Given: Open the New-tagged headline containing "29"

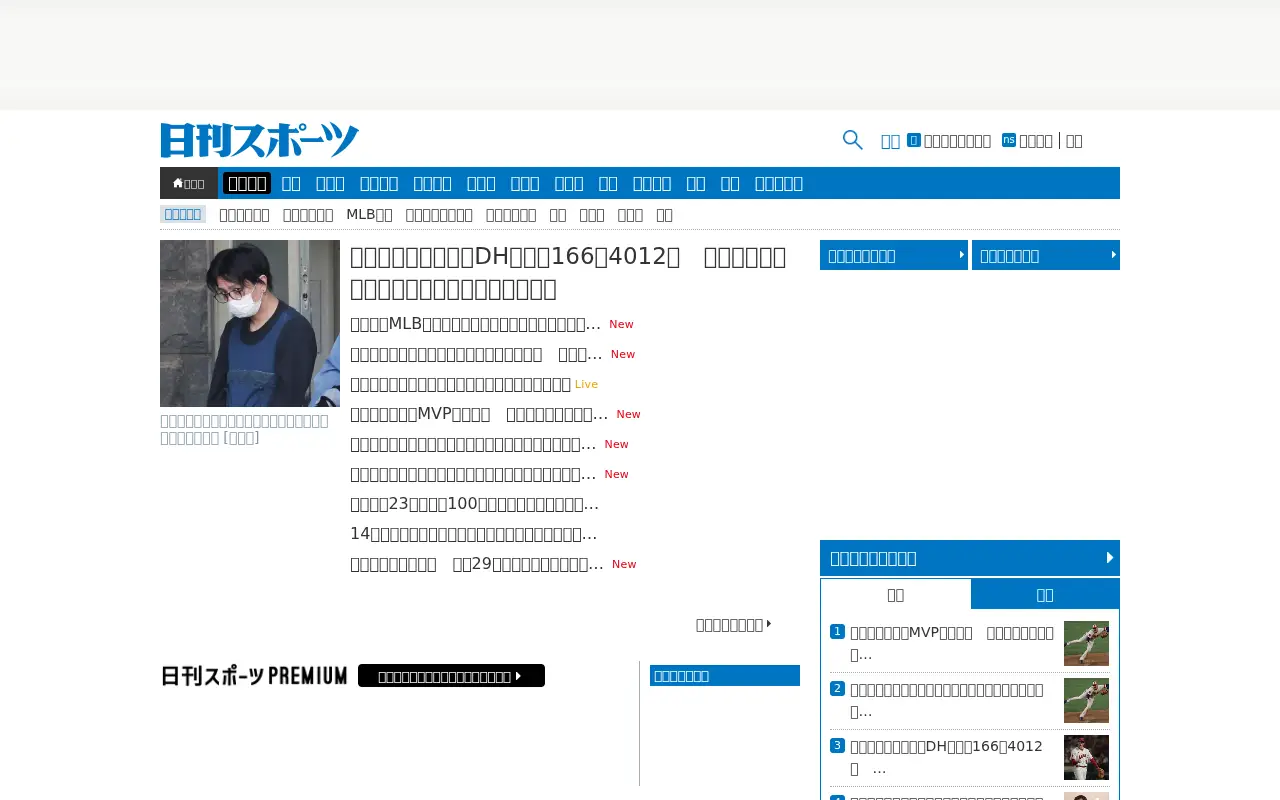Looking at the screenshot, I should click(x=477, y=564).
